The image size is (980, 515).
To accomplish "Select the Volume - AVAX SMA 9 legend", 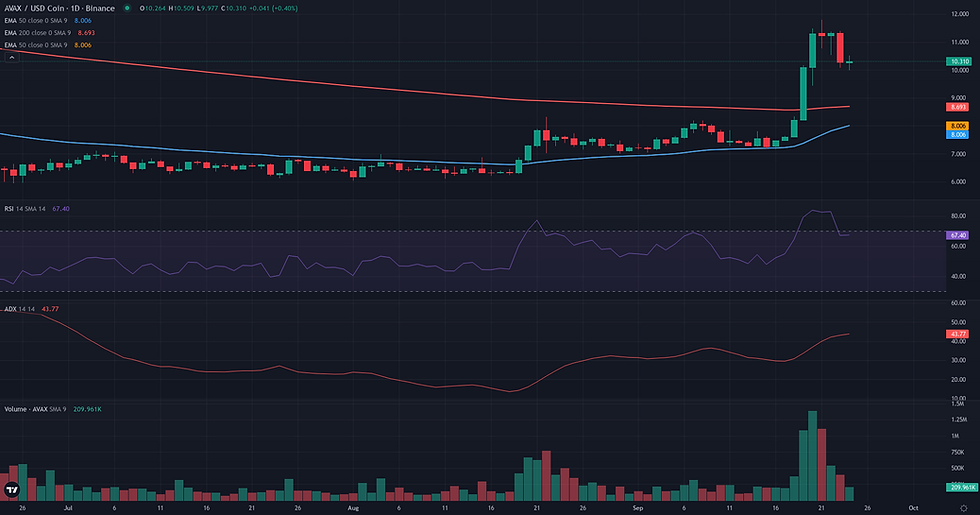I will point(52,409).
